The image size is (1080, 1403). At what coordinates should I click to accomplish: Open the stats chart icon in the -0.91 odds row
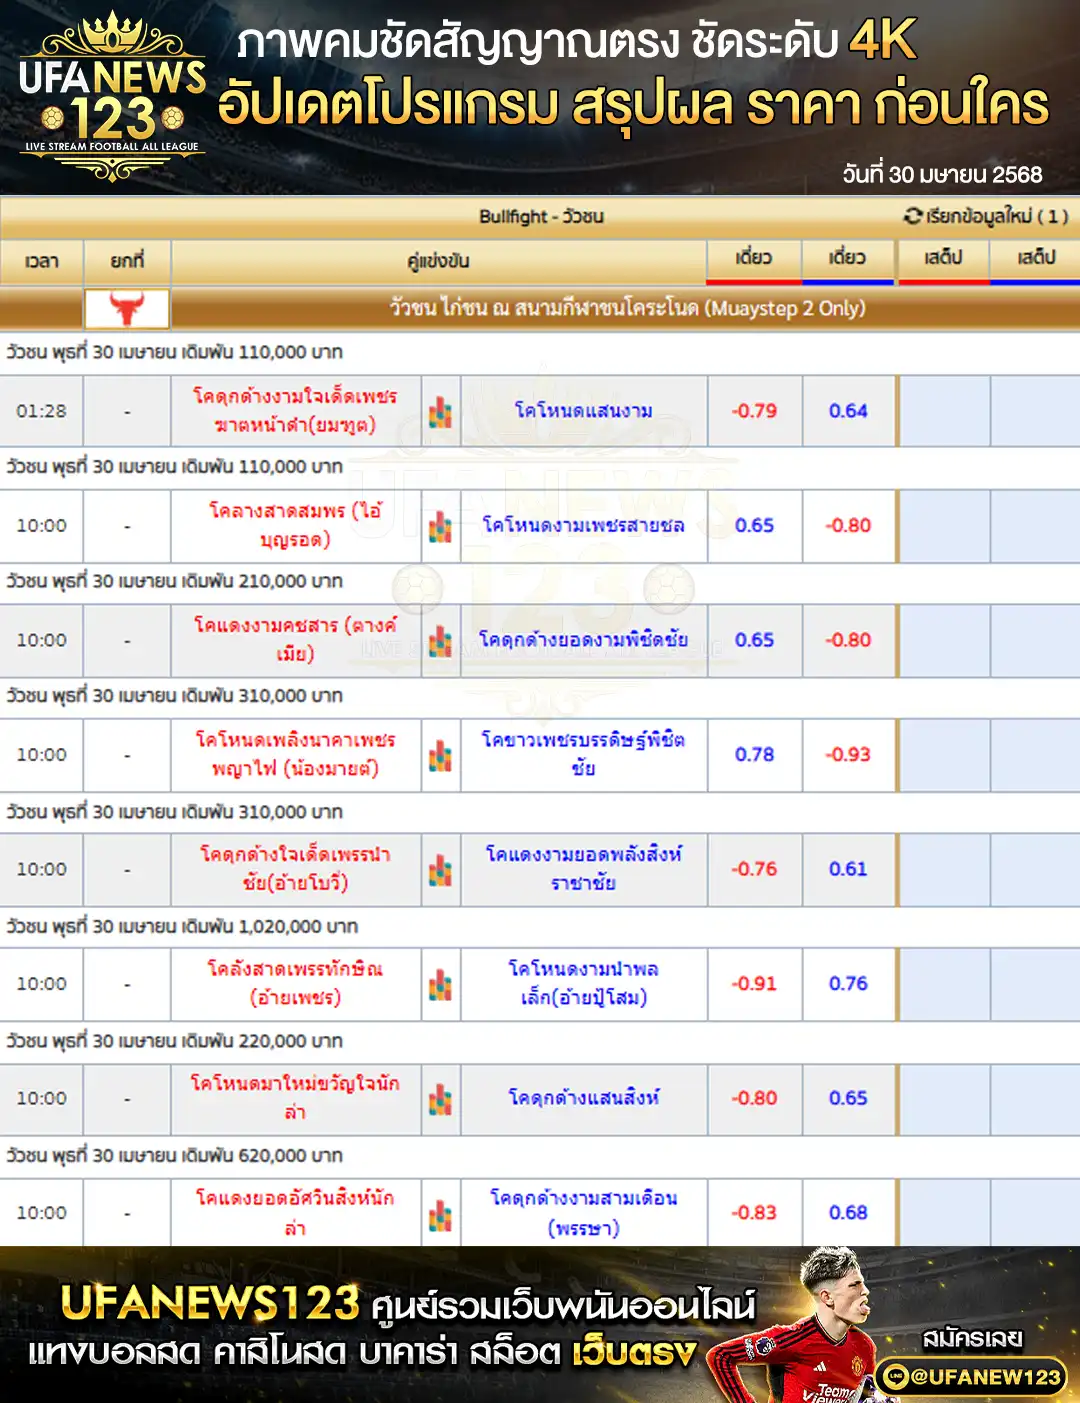[441, 984]
